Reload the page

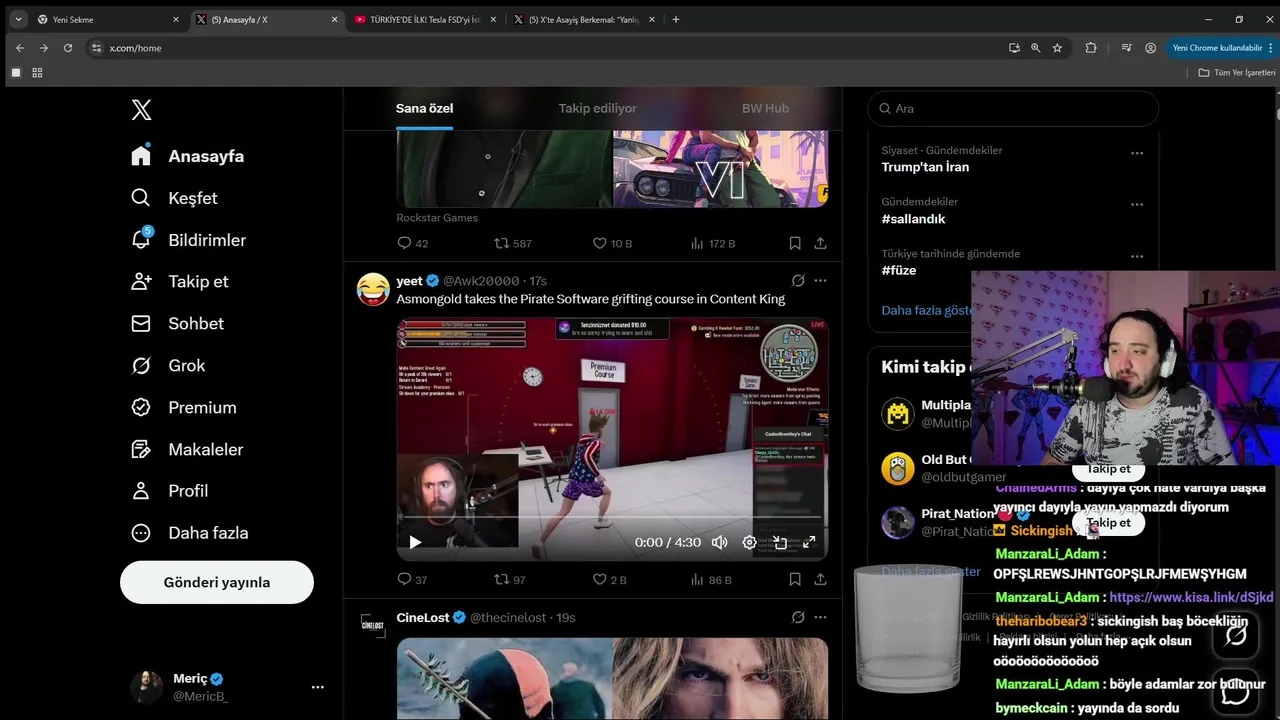[68, 48]
